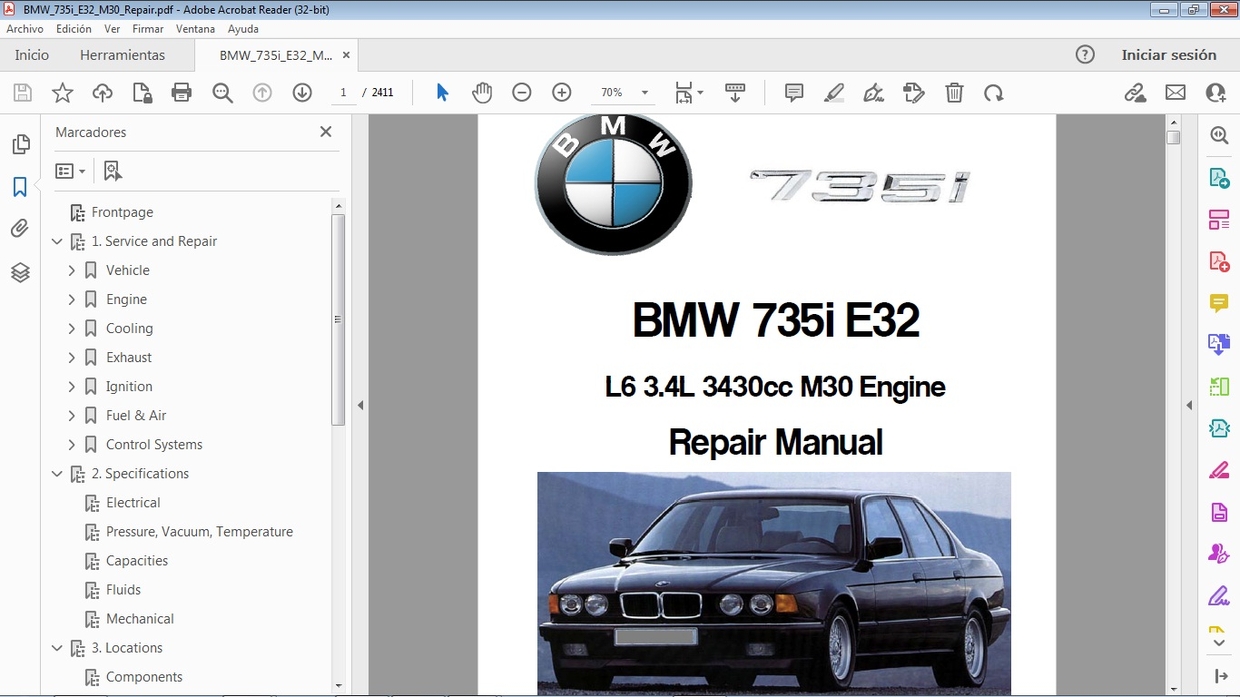Expand the right tools pane arrow
This screenshot has width=1240, height=697.
pos(1189,405)
